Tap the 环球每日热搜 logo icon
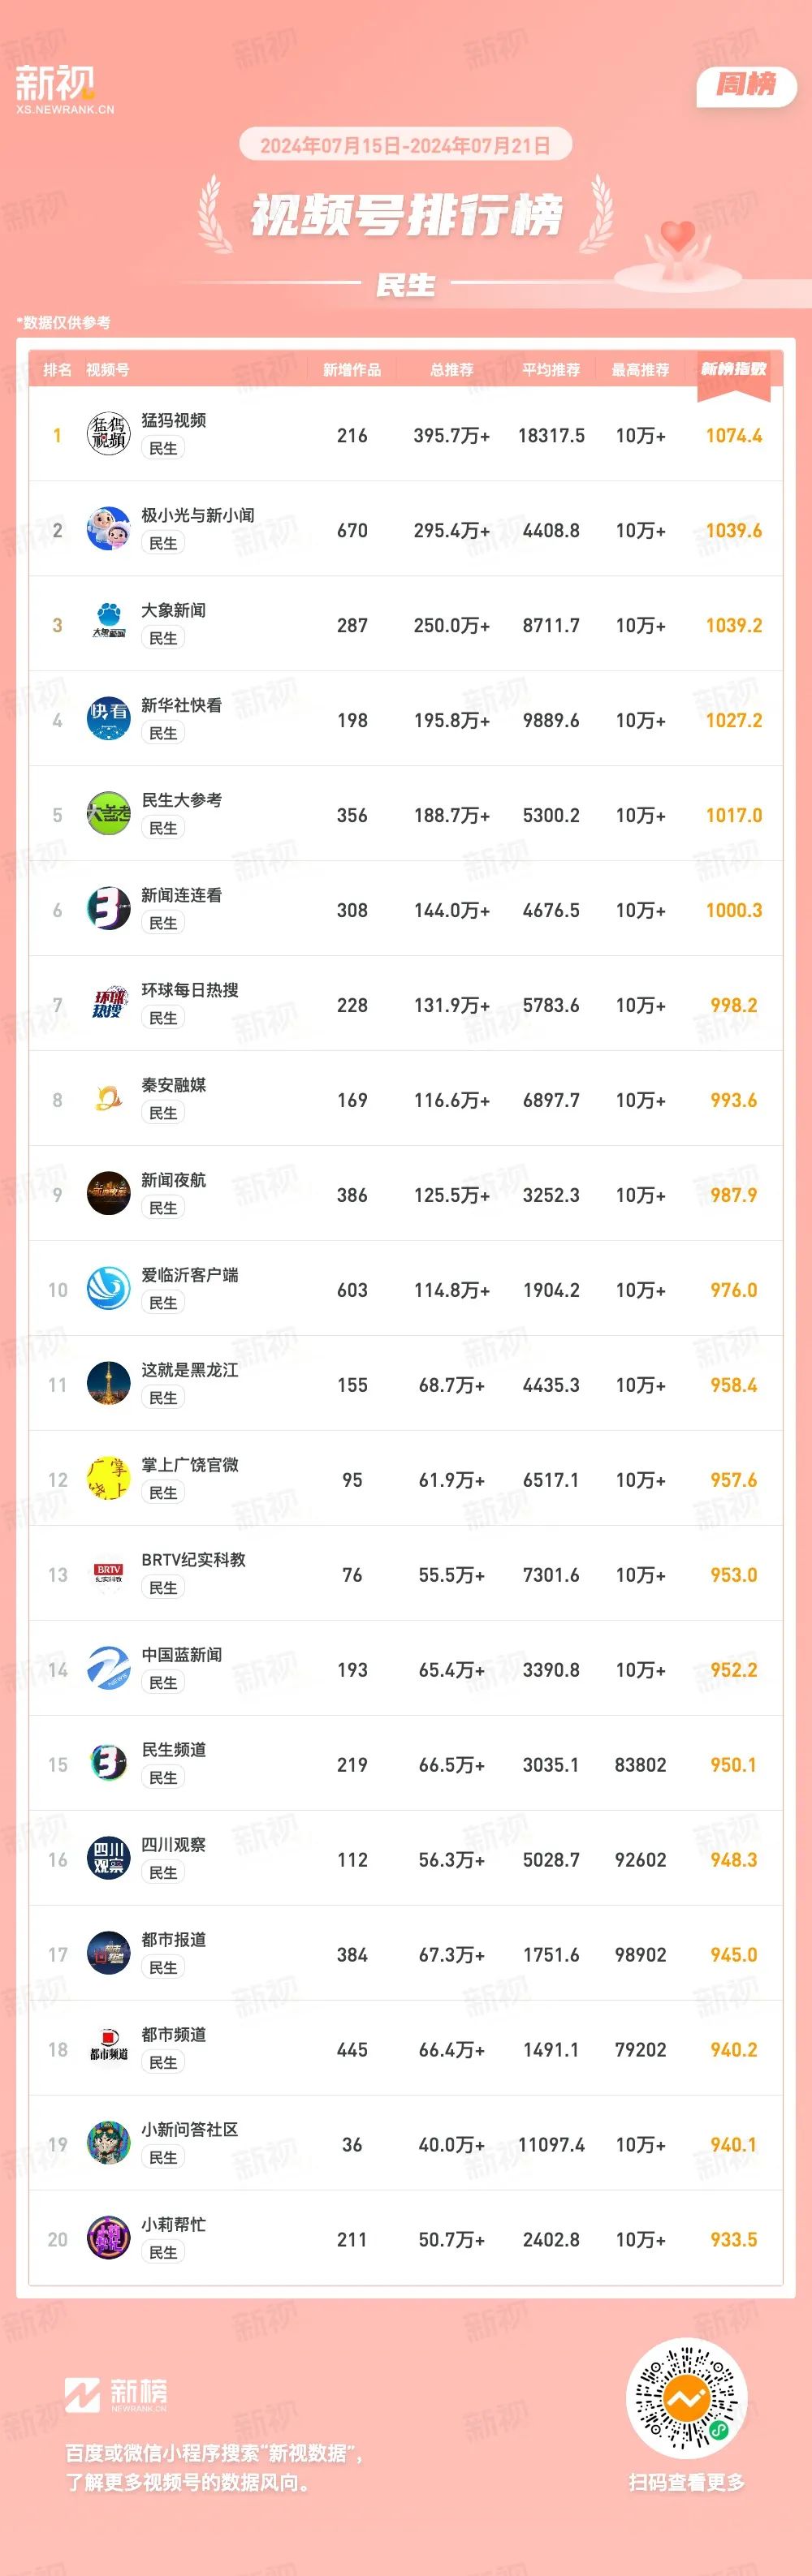Viewport: 812px width, 2576px height. click(108, 1004)
